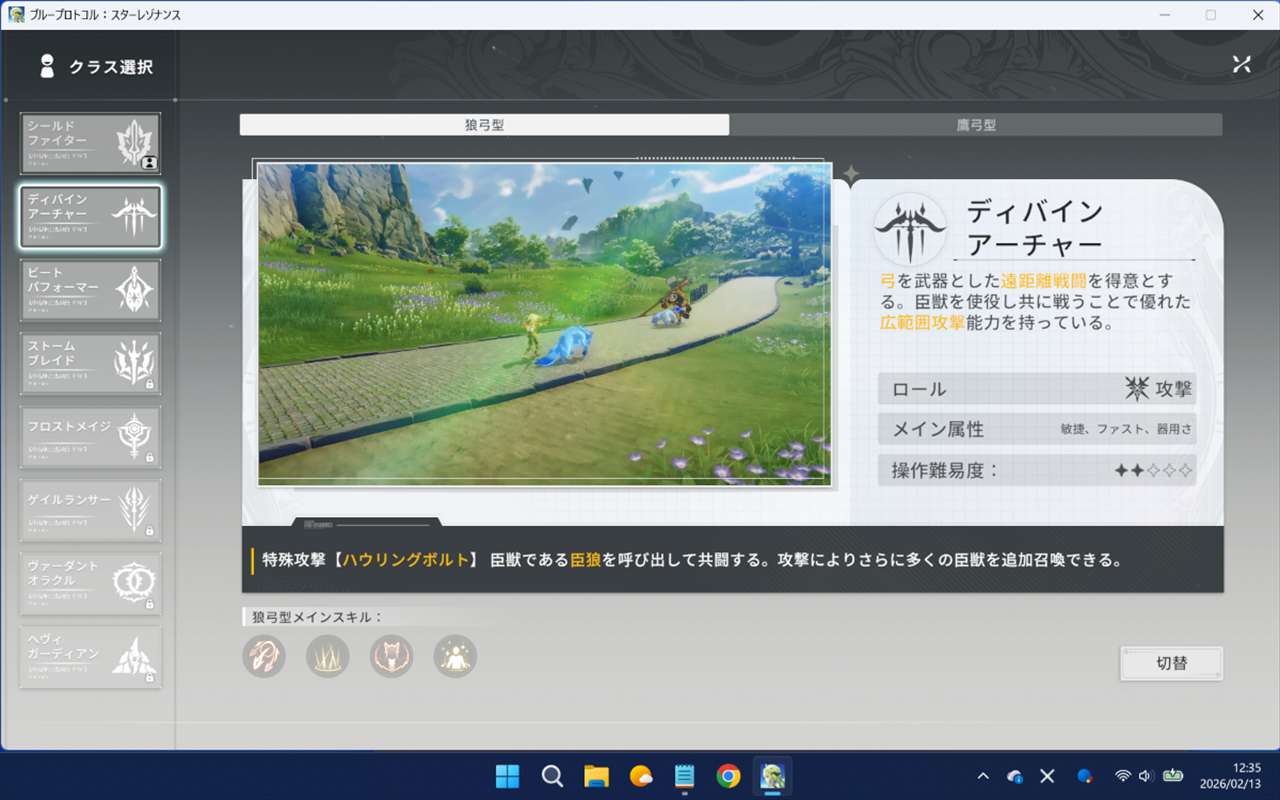This screenshot has height=800, width=1280.
Task: View the second main skill with spikes icon
Action: click(328, 657)
